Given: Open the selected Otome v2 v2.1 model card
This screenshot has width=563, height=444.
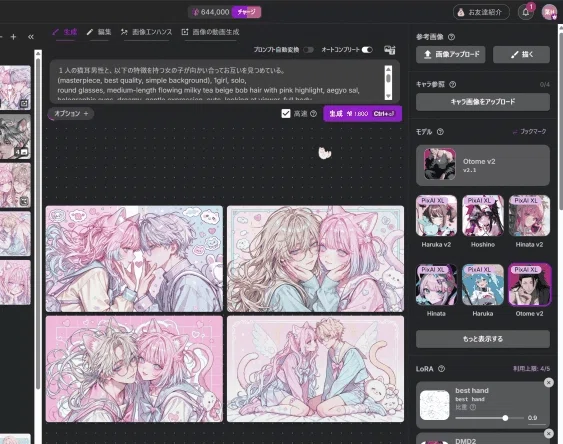Looking at the screenshot, I should coord(483,165).
